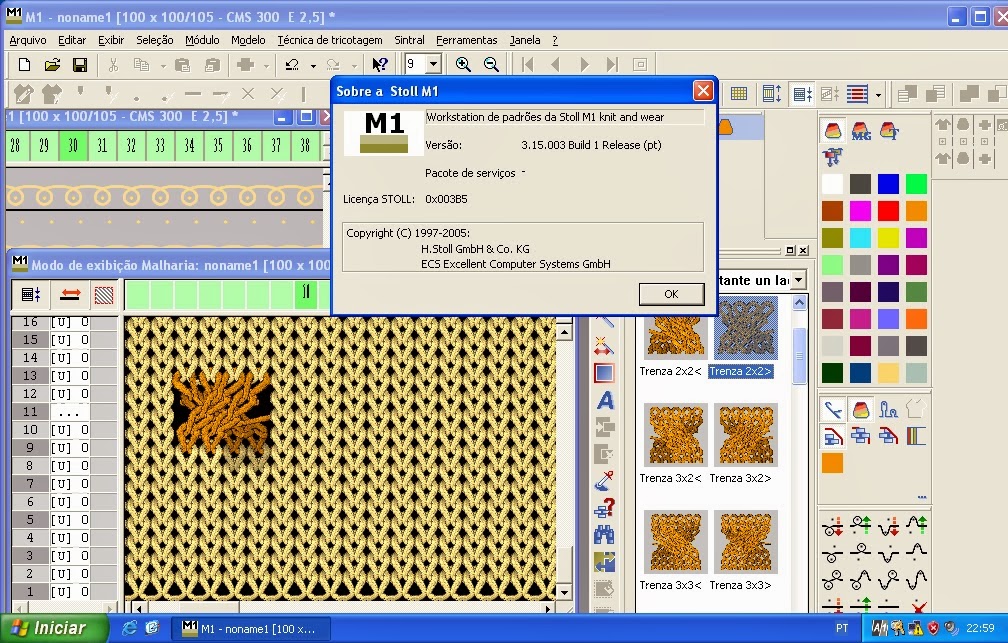
Task: Select the orange swatch below yarn icons
Action: [x=832, y=463]
